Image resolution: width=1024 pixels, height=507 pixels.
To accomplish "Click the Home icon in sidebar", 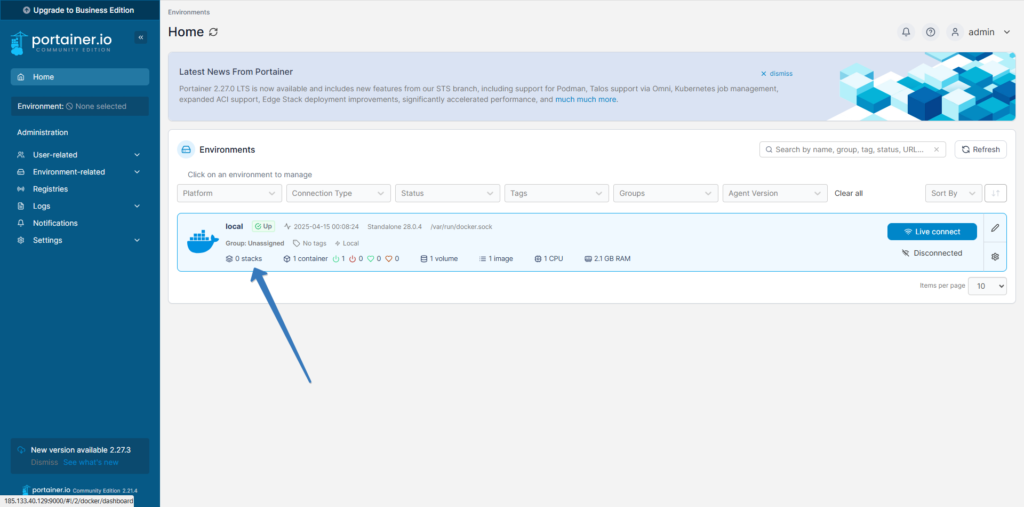I will point(22,77).
